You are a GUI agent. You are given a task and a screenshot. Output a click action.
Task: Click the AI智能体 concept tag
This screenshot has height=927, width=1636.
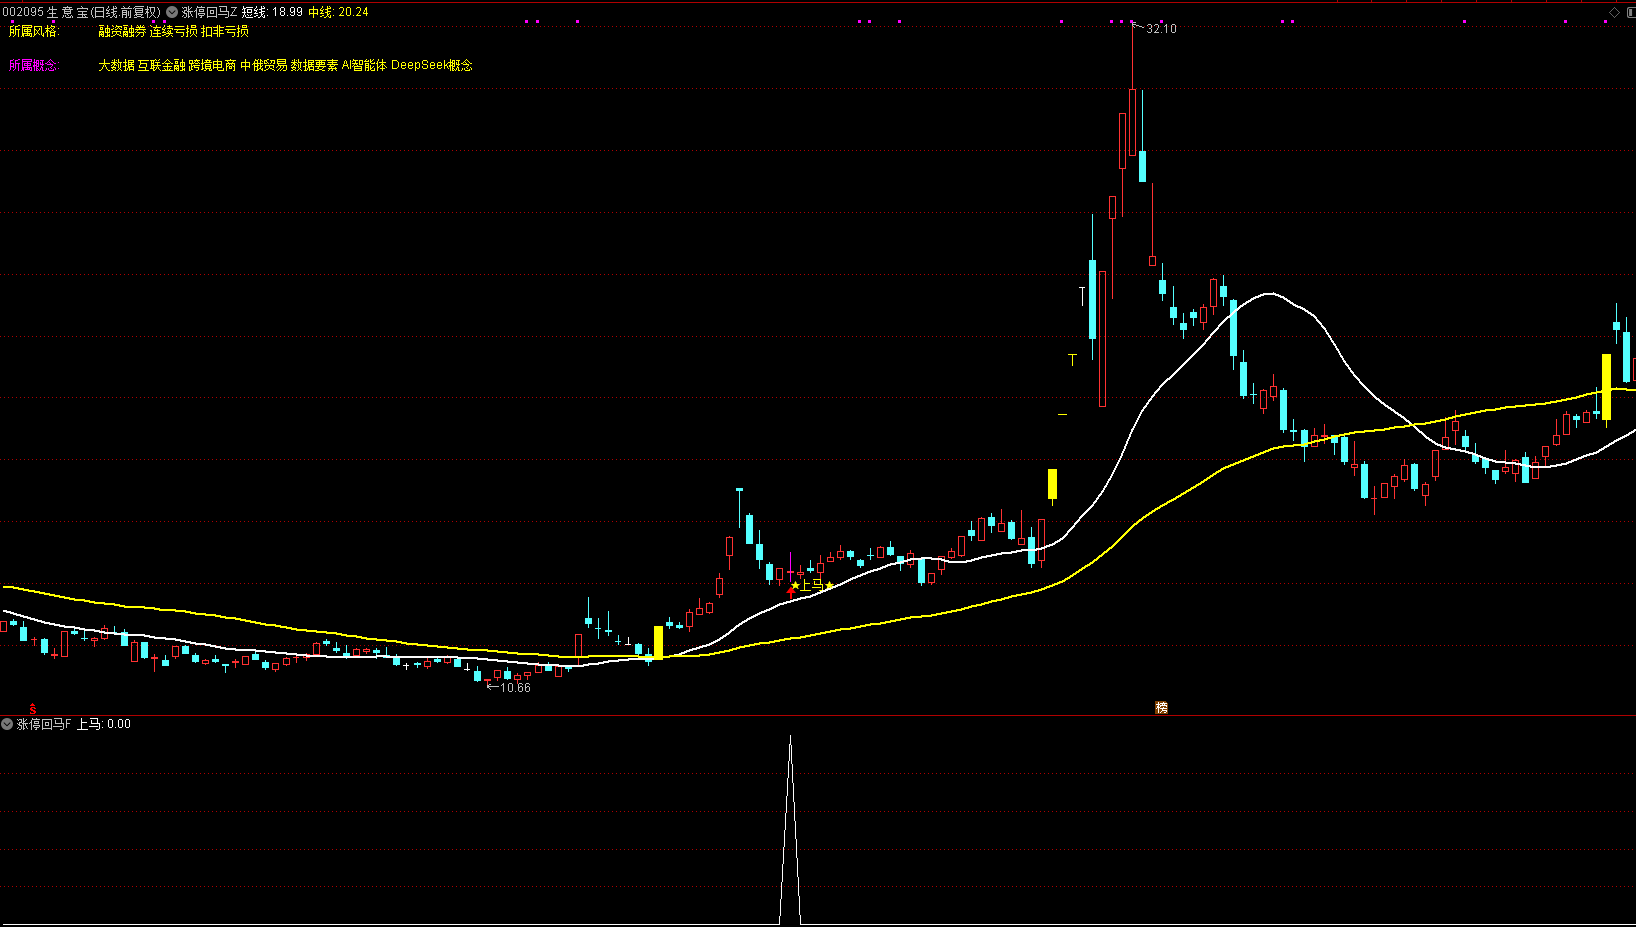pos(364,66)
